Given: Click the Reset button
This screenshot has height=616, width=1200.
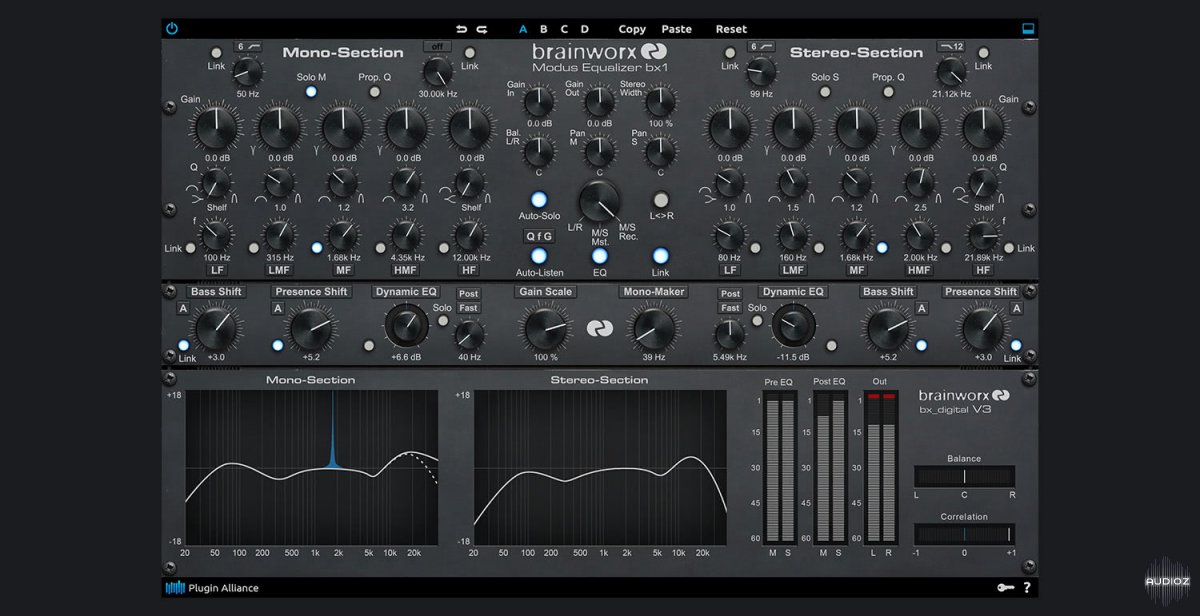Looking at the screenshot, I should point(731,29).
